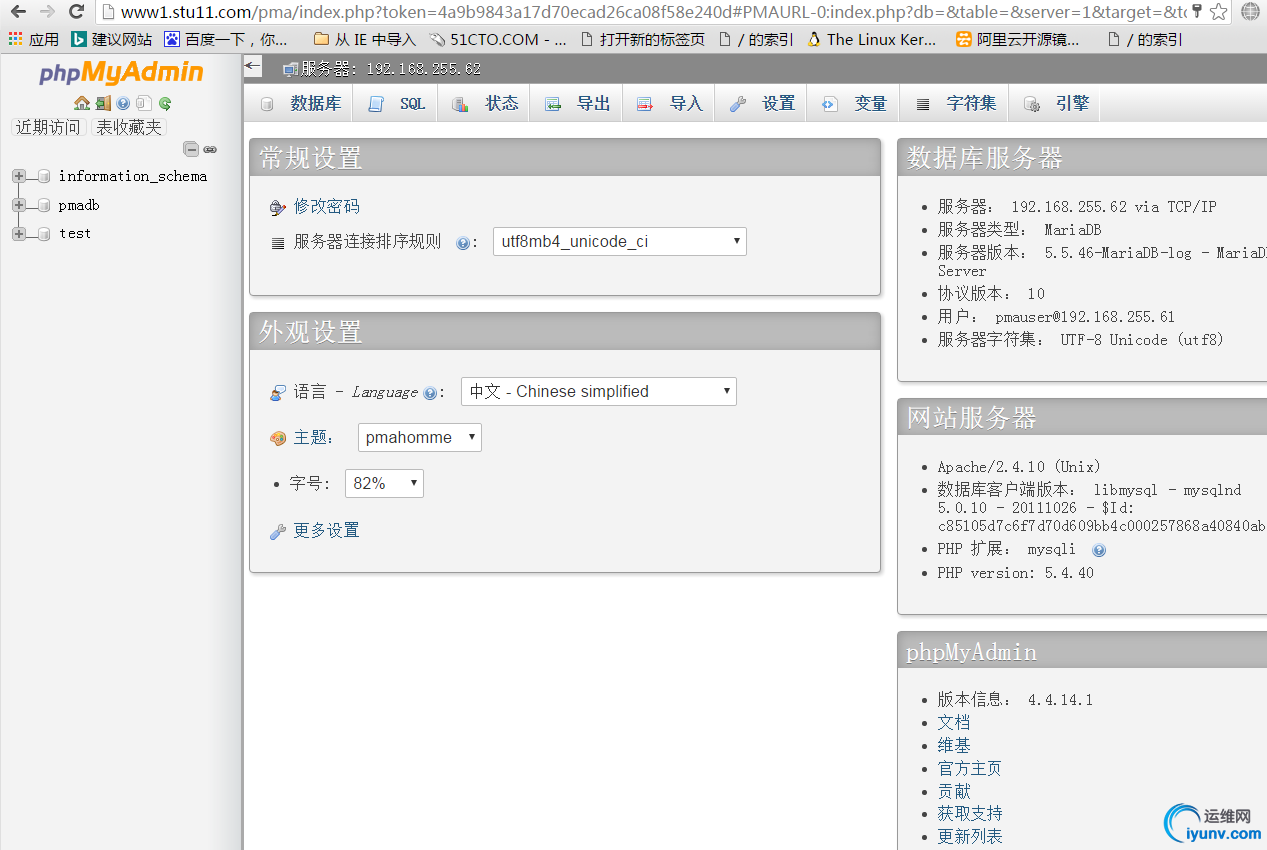Expand the test database node
Screen dimensions: 1267x850
(18, 233)
